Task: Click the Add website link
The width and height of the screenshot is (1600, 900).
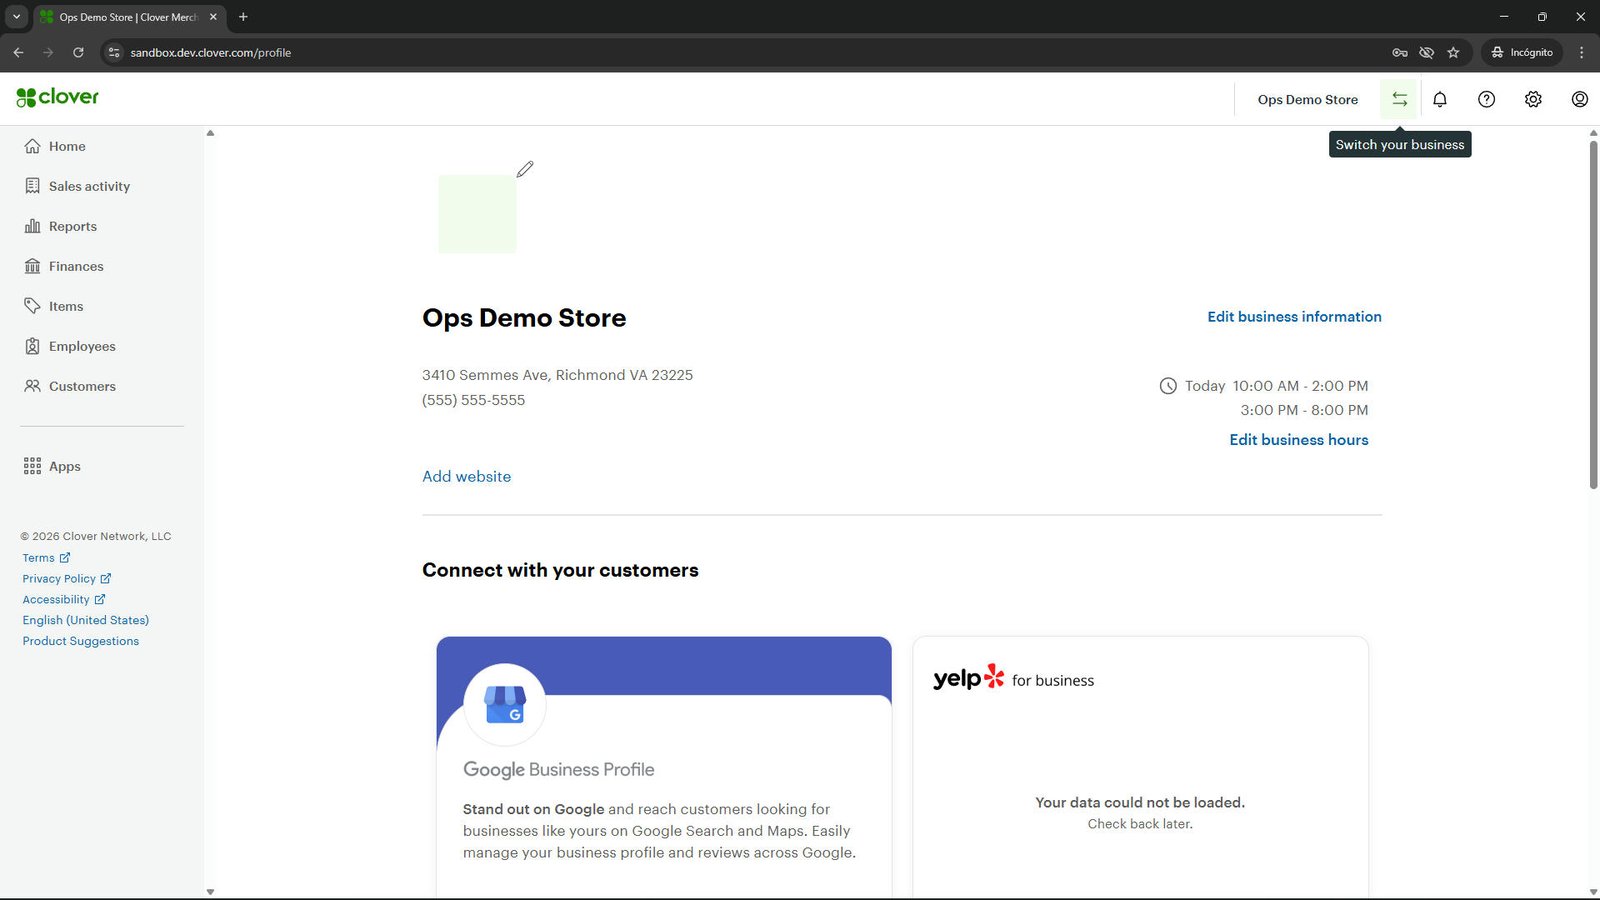Action: (466, 477)
